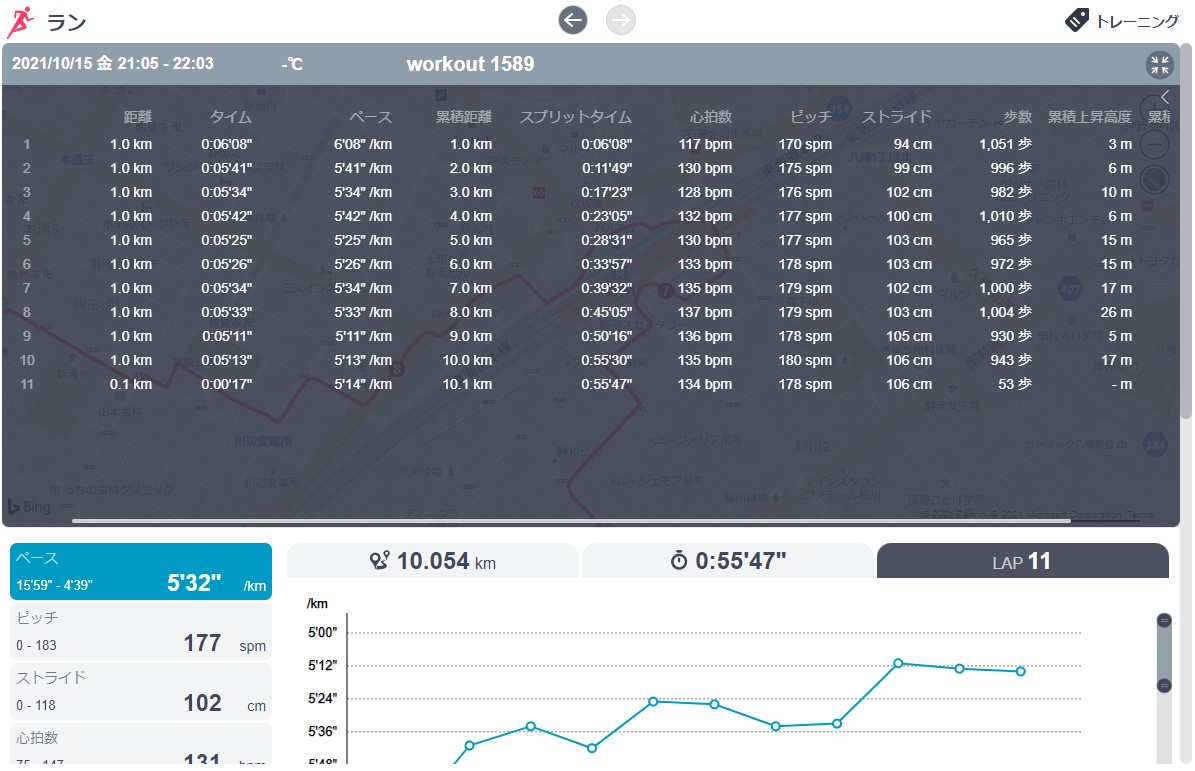The image size is (1195, 771).
Task: Click the タイム column header
Action: 231,117
